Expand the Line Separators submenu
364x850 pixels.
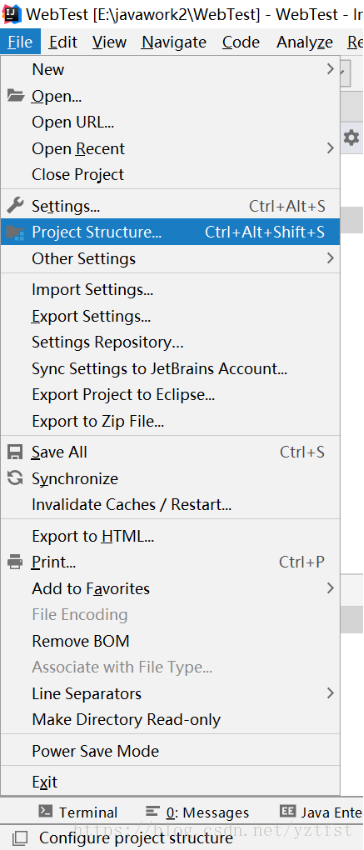coord(170,693)
